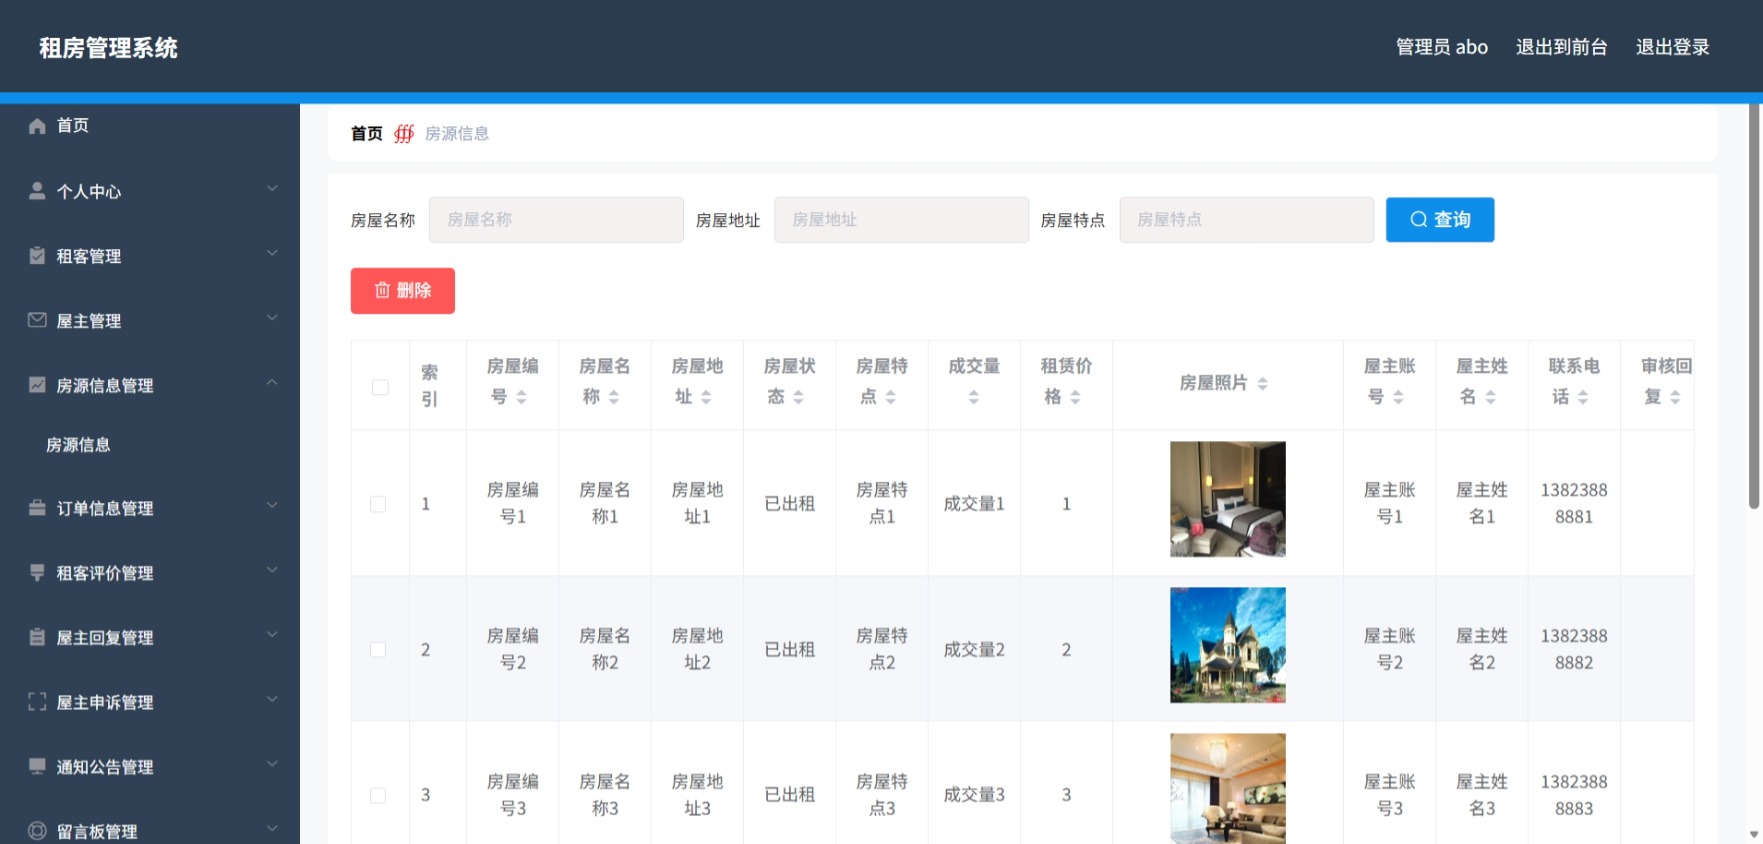Sort by 审核回复 column arrows
This screenshot has height=844, width=1763.
[x=1675, y=397]
